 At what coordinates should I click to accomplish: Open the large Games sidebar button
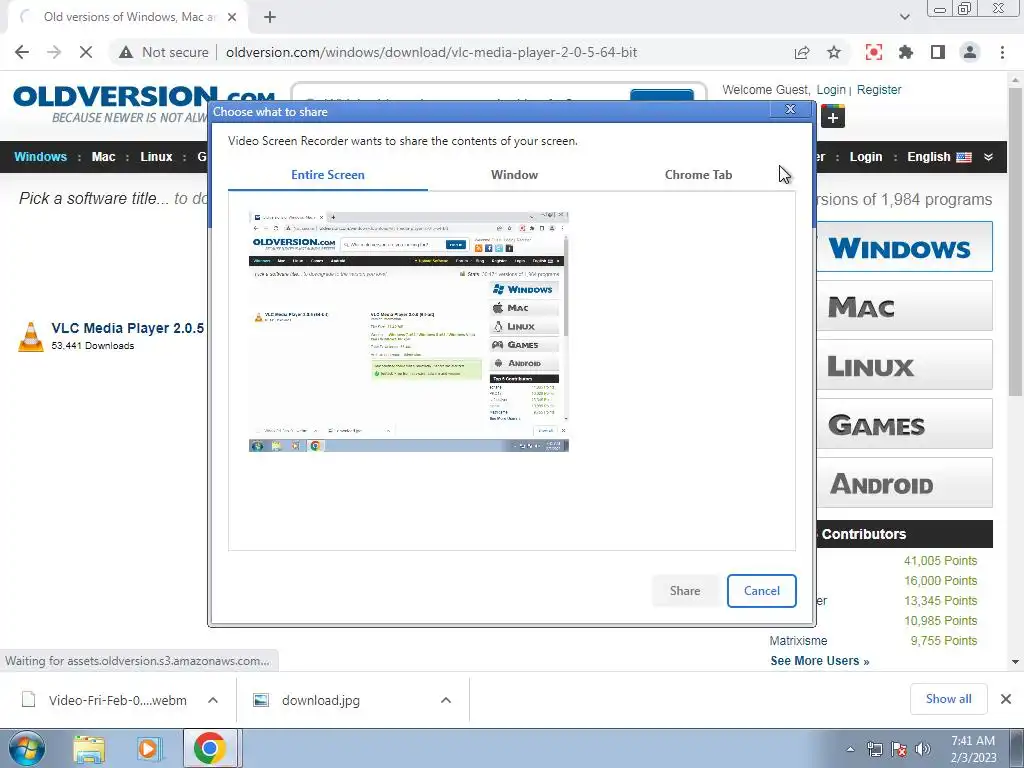904,424
